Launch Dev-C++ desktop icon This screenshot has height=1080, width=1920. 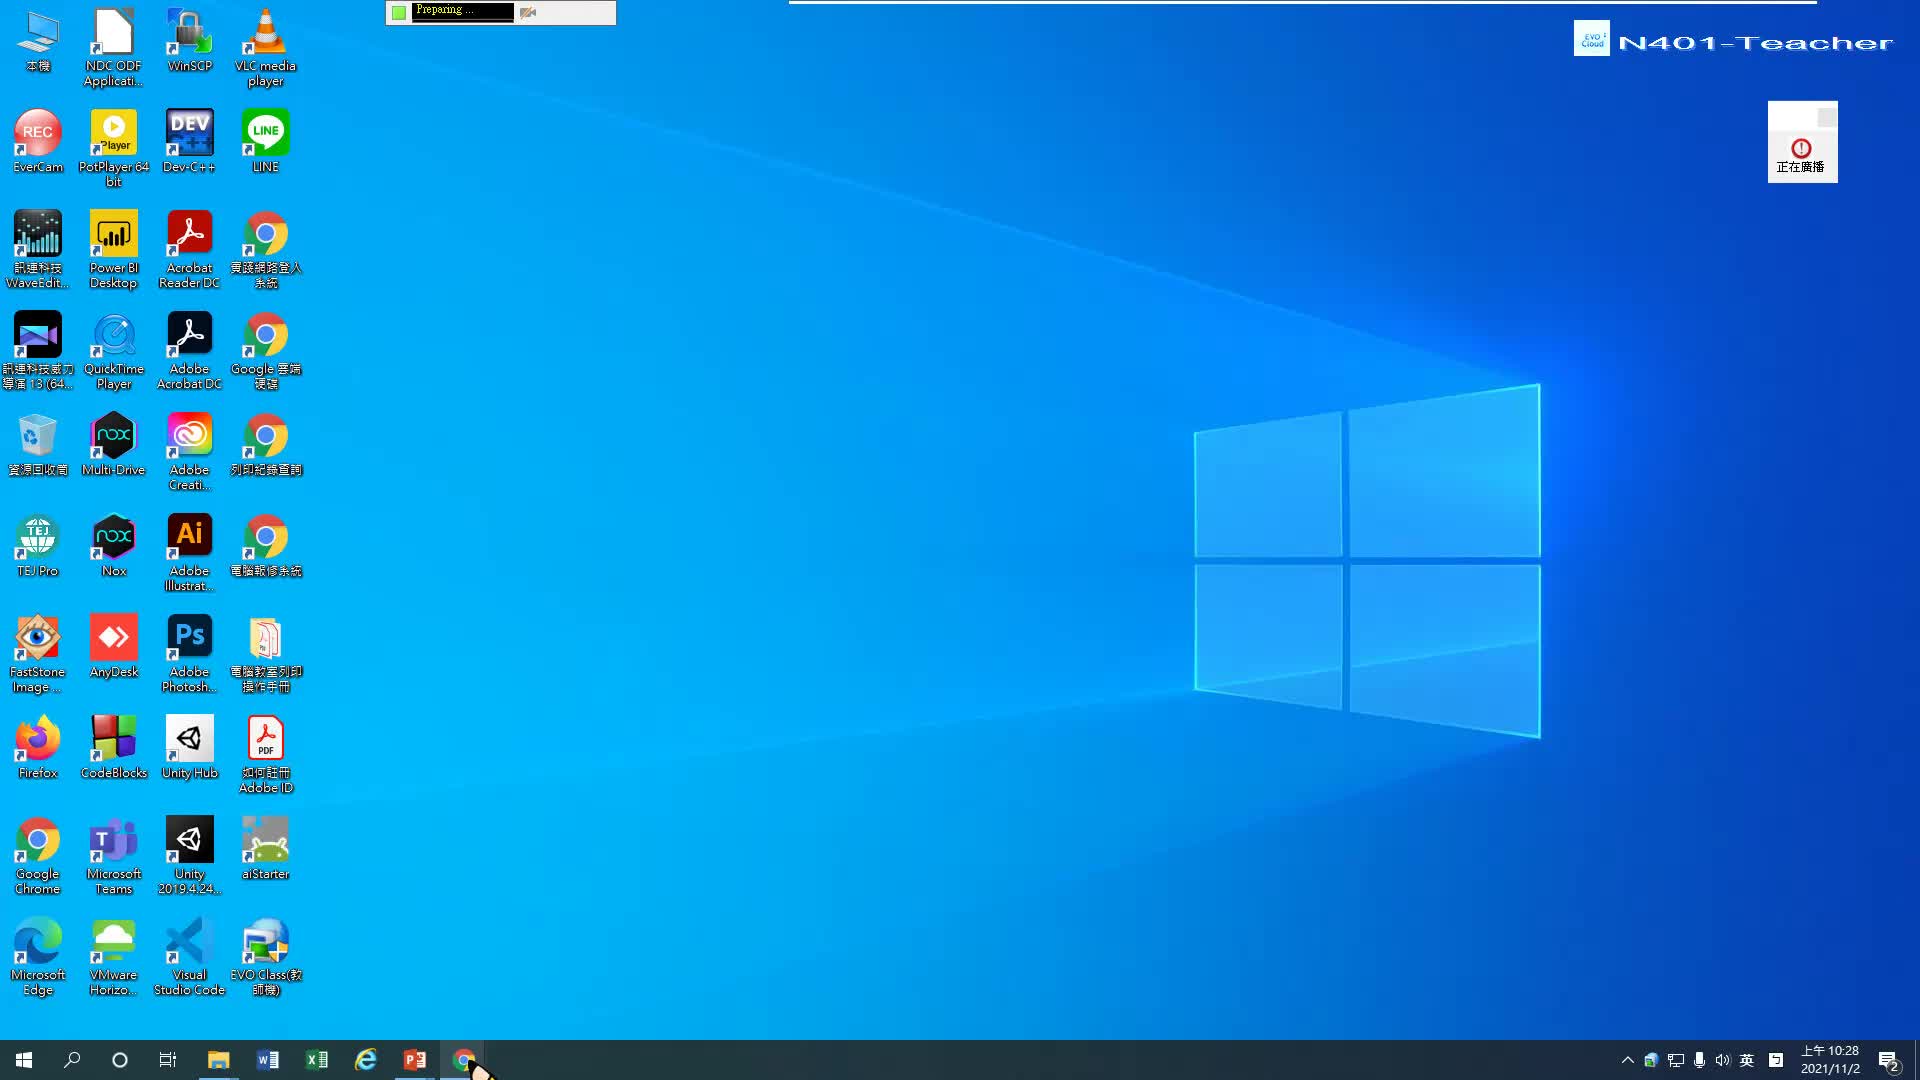(x=189, y=142)
